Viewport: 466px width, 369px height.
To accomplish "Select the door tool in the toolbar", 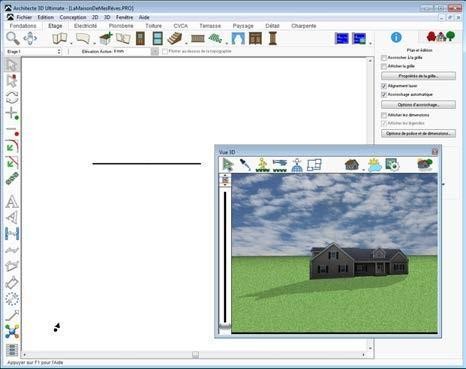I will coord(140,38).
